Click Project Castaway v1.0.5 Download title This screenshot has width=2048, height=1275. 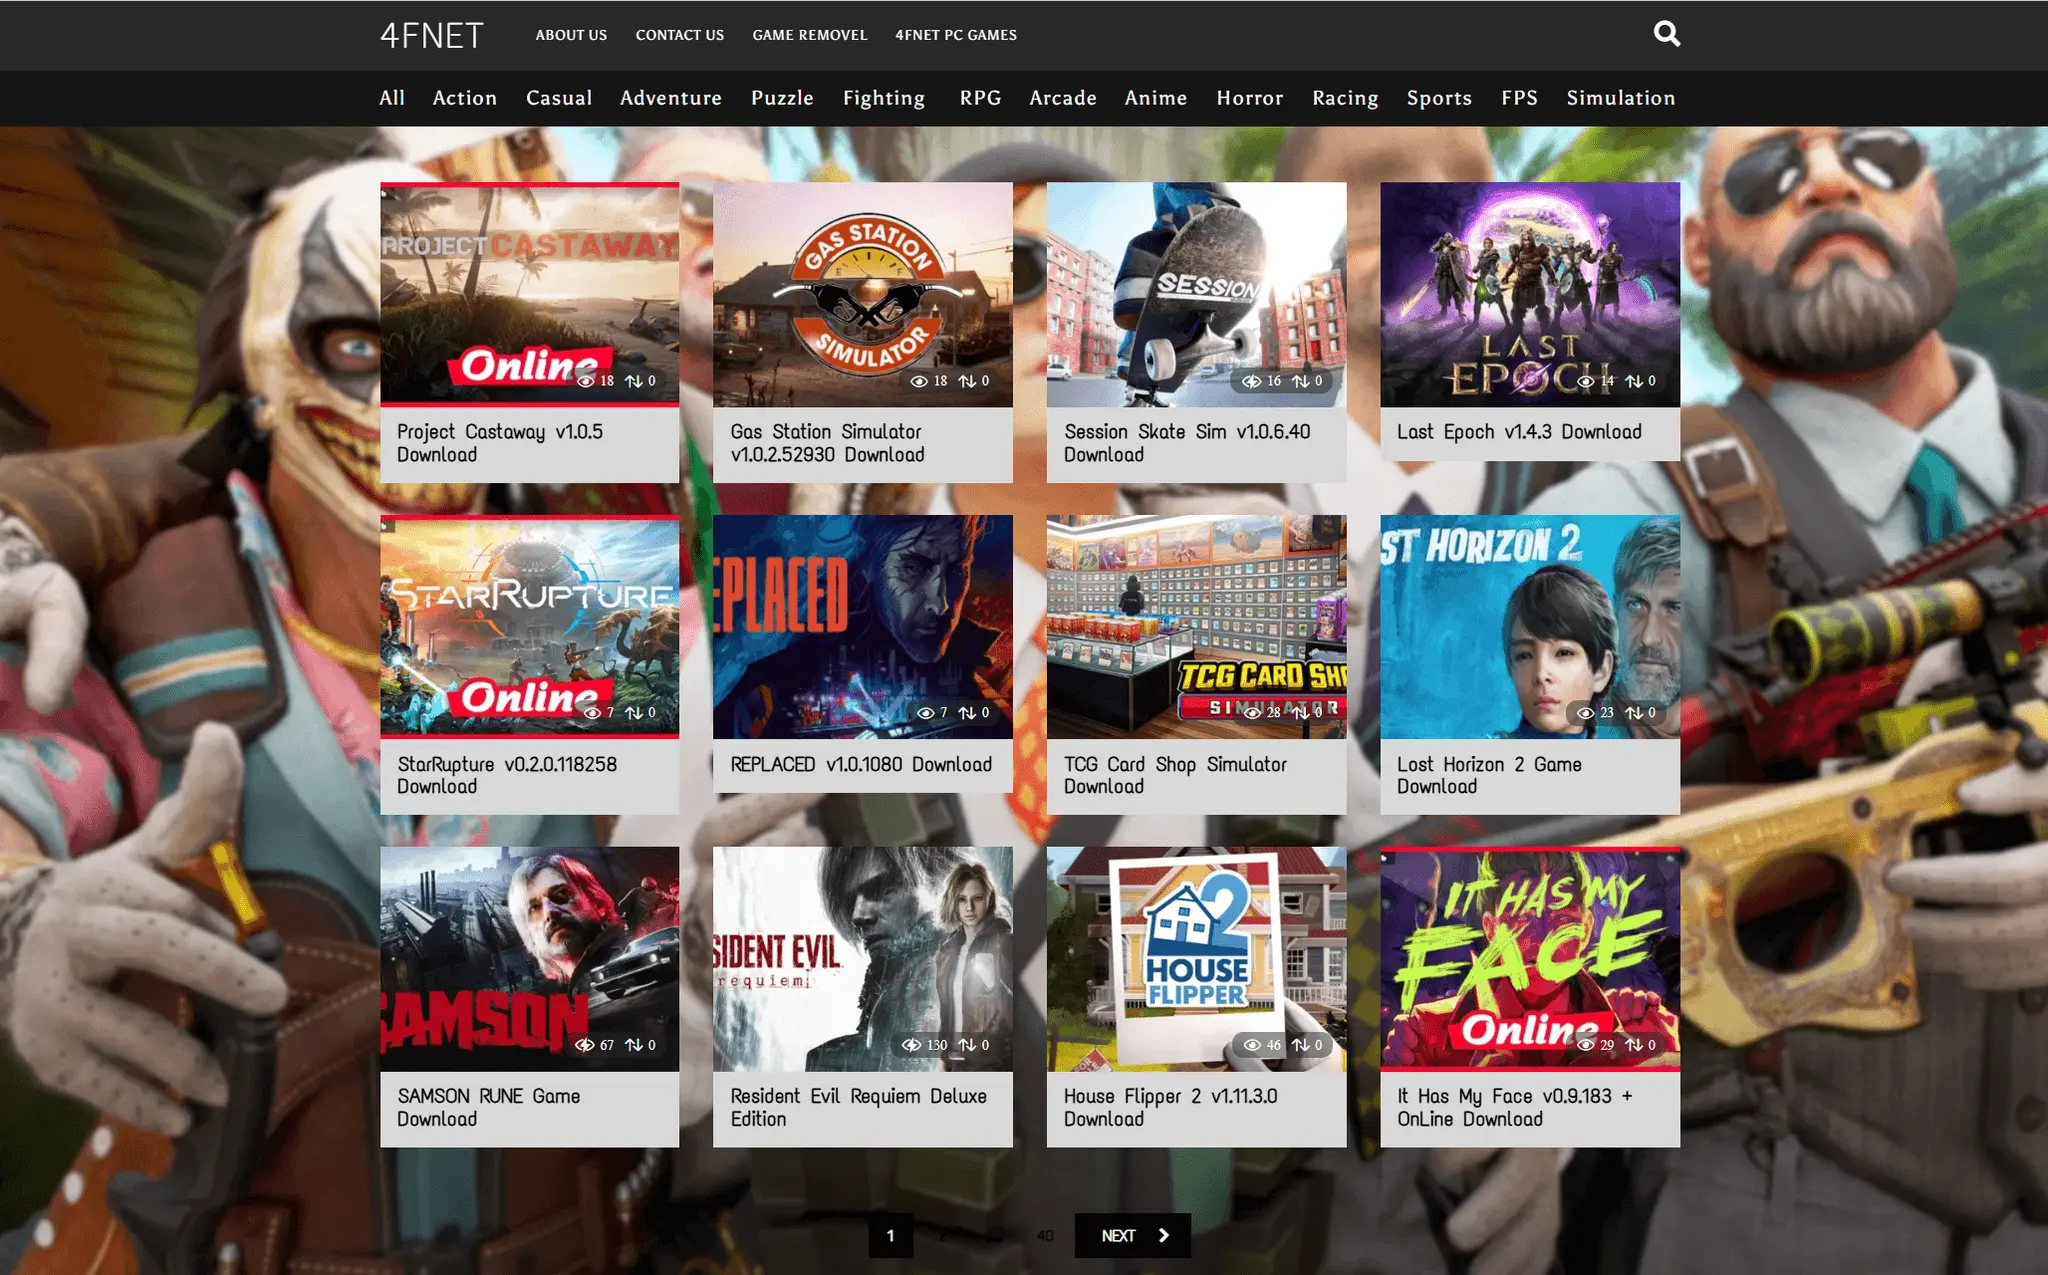[x=500, y=443]
